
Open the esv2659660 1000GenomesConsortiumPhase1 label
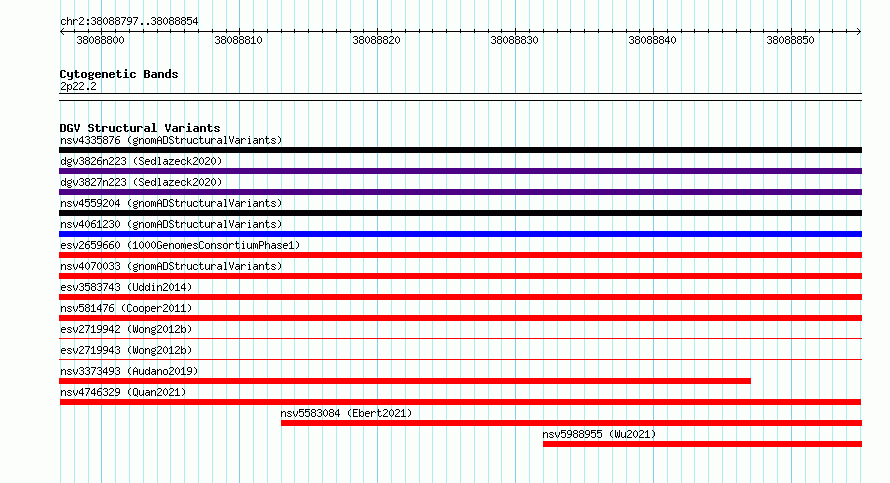click(180, 245)
